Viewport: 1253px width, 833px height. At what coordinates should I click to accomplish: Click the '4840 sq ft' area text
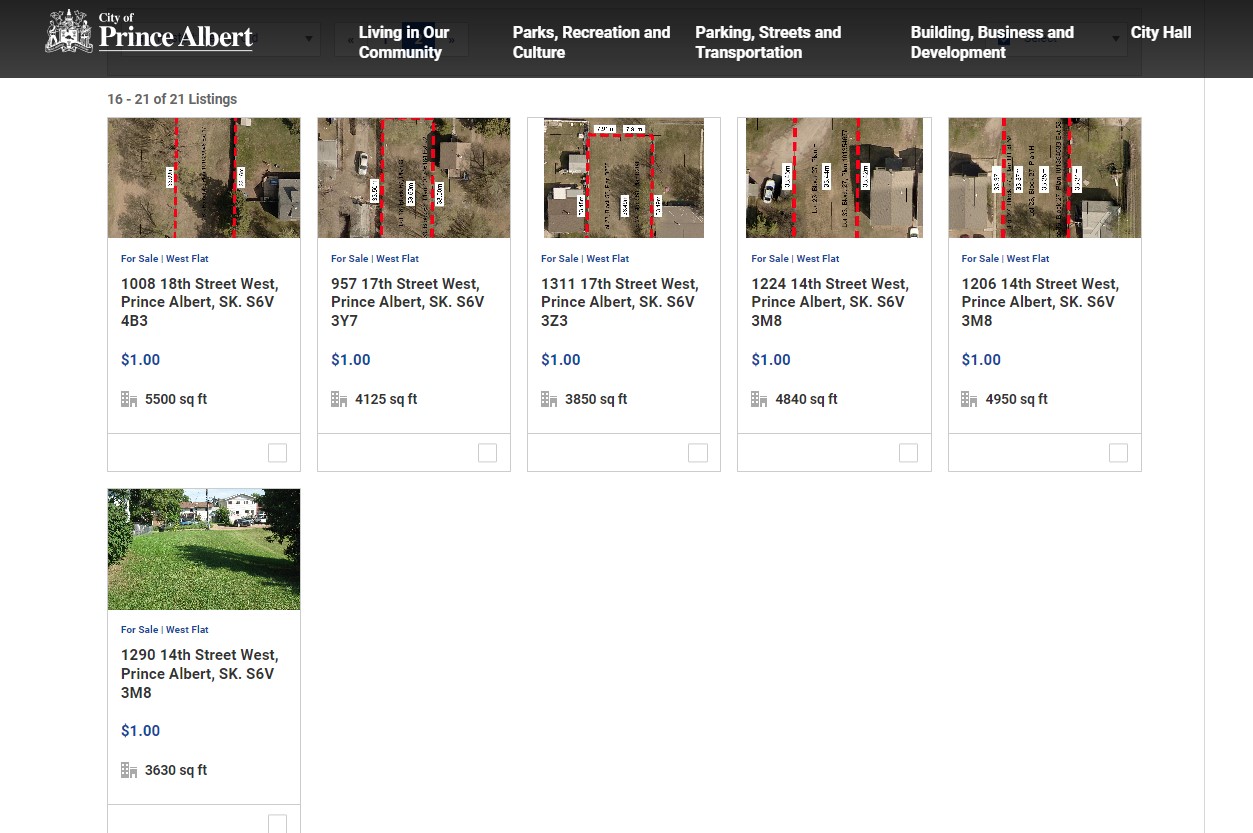click(x=806, y=399)
